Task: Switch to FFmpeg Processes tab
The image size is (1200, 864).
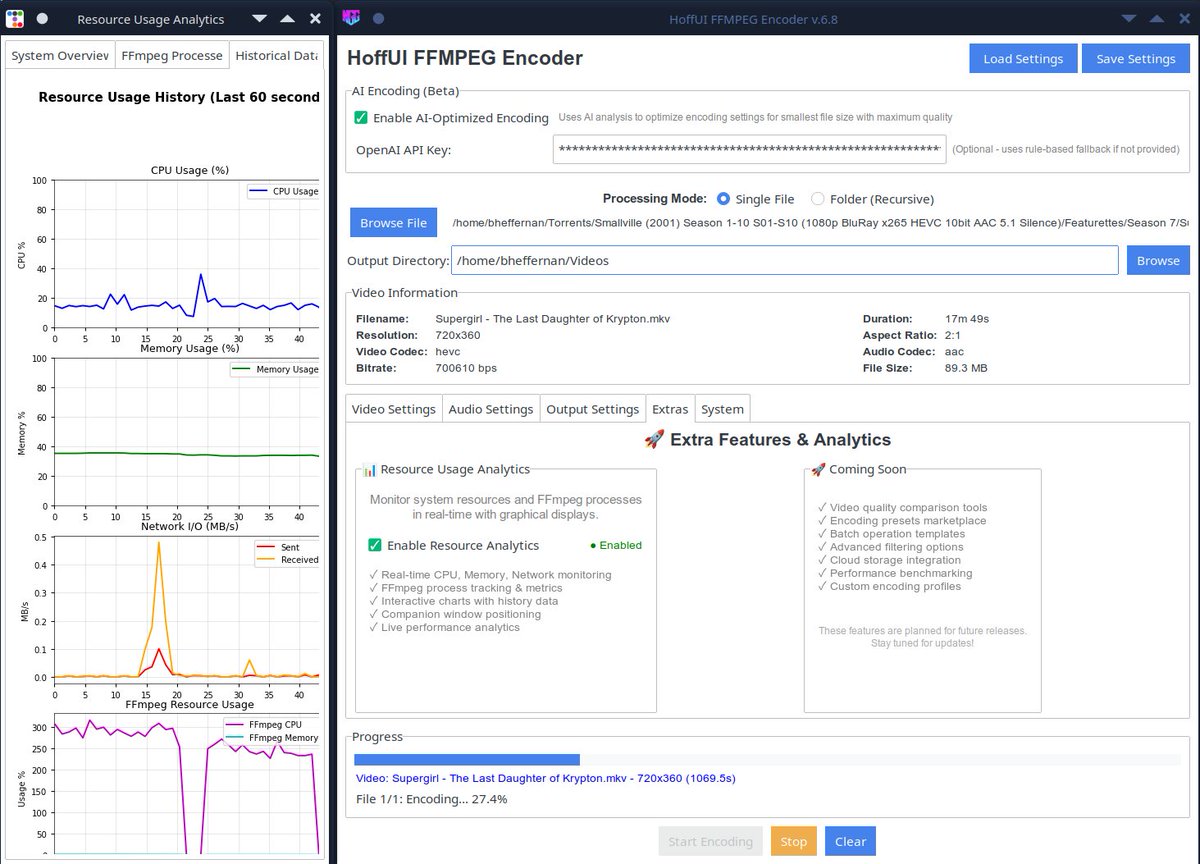Action: click(x=172, y=56)
